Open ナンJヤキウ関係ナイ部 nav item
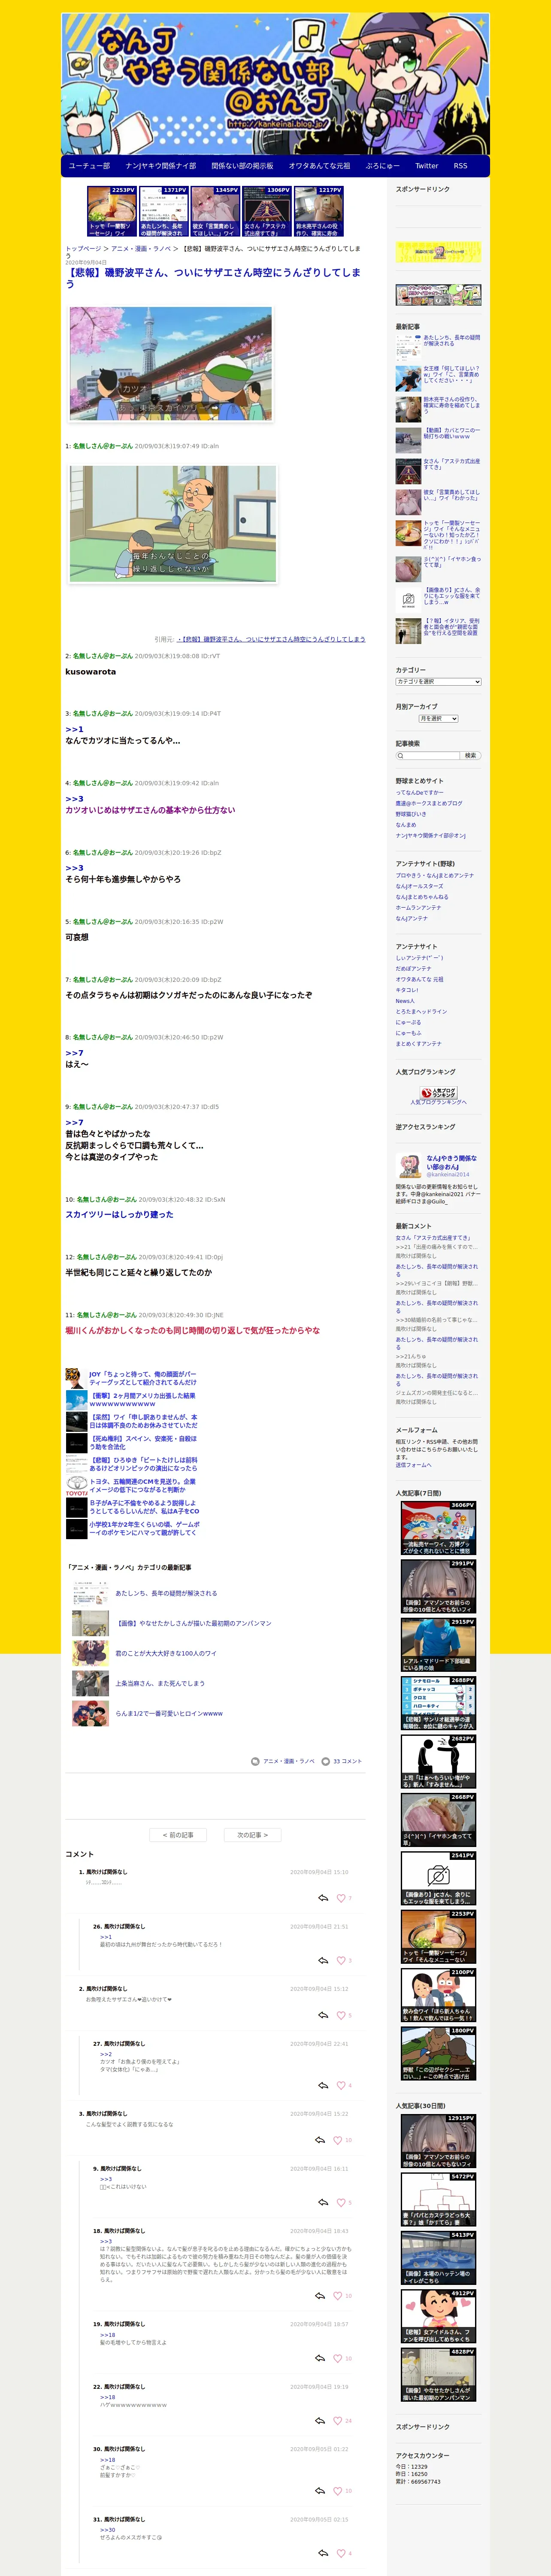 pos(161,166)
